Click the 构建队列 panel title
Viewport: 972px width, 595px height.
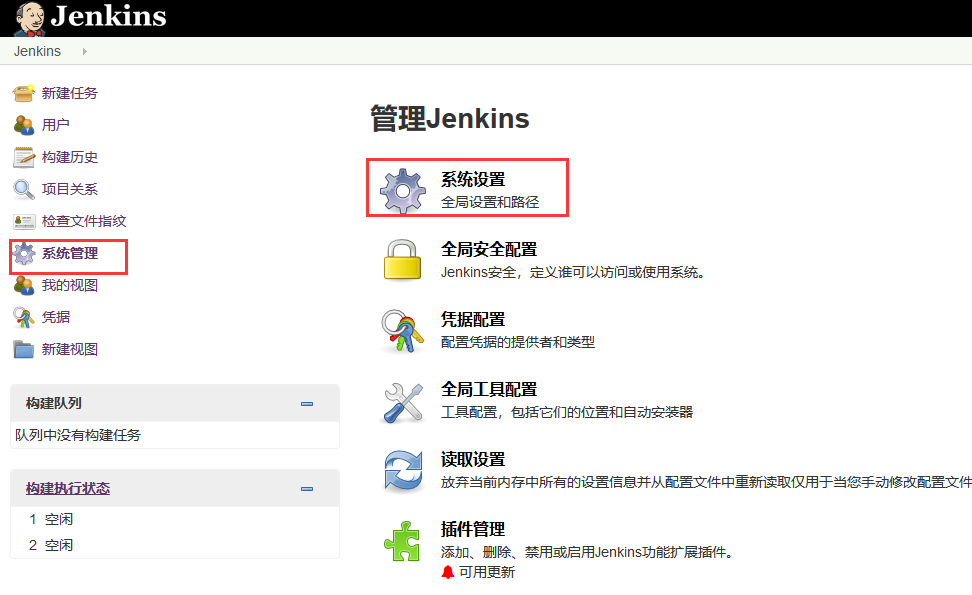tap(53, 403)
